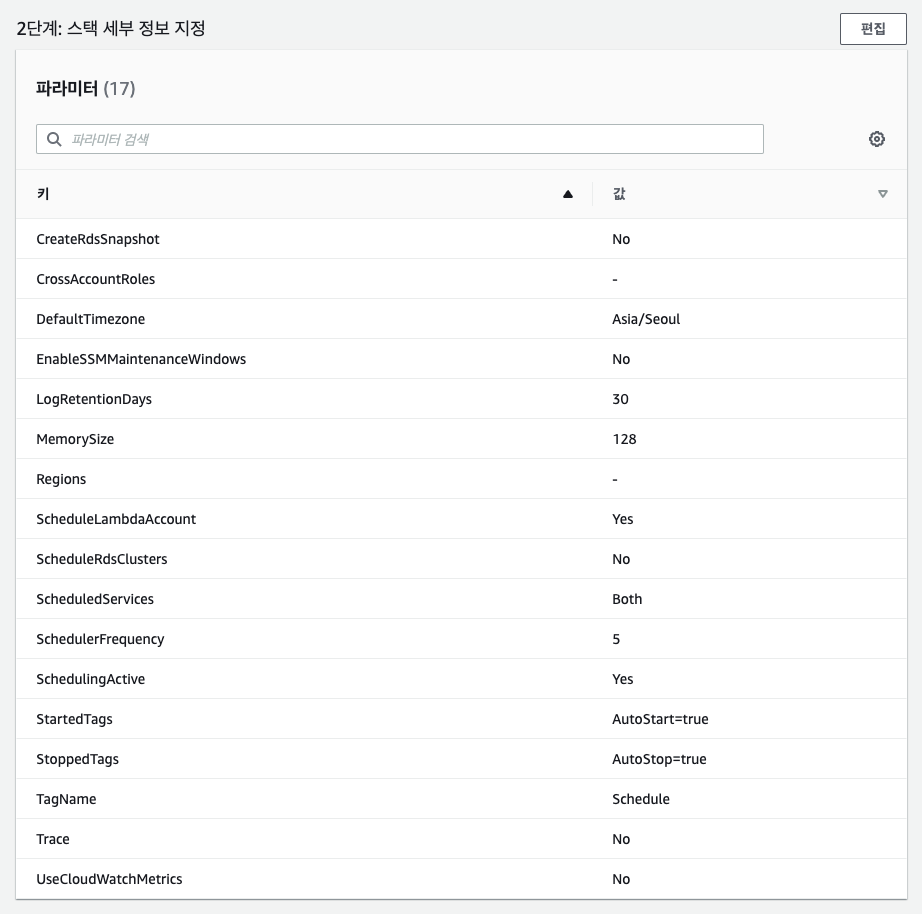Select the ScheduleLambdaAccount key
The image size is (922, 914).
pyautogui.click(x=116, y=519)
